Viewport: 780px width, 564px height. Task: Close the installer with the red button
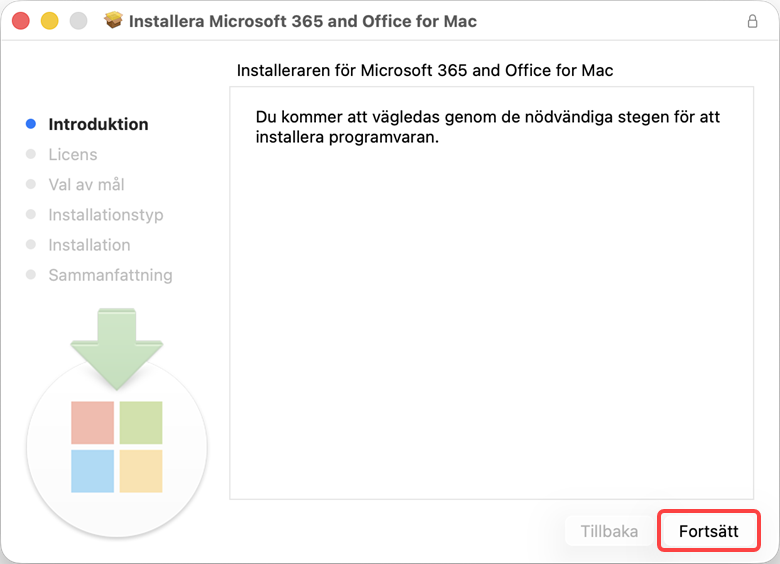[x=21, y=21]
